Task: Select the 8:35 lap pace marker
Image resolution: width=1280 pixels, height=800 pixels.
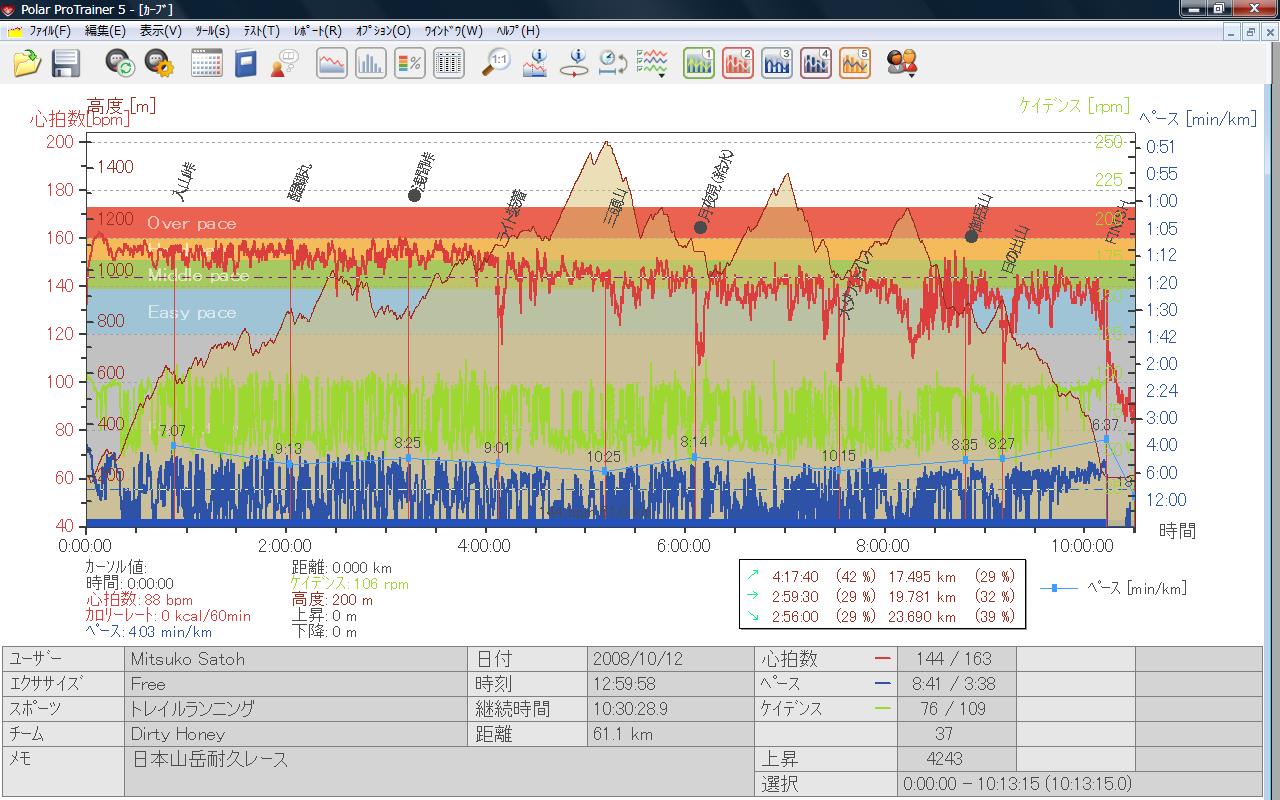Action: [965, 459]
